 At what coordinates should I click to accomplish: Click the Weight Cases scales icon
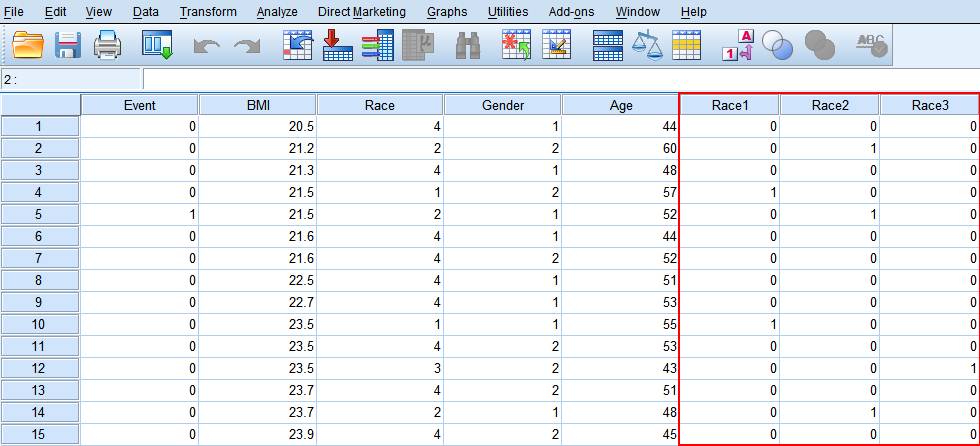coord(649,45)
